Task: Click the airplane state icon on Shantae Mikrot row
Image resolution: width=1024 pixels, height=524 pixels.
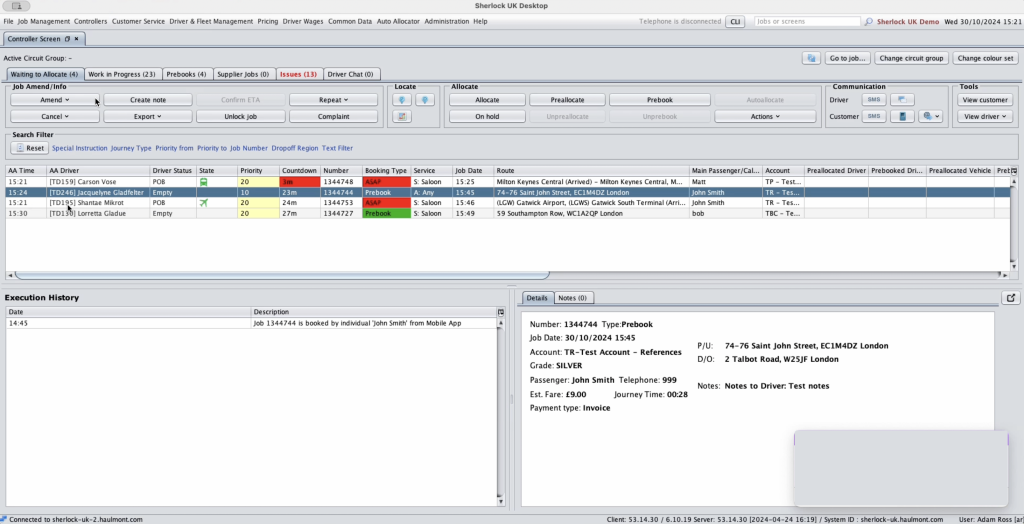Action: tap(204, 203)
